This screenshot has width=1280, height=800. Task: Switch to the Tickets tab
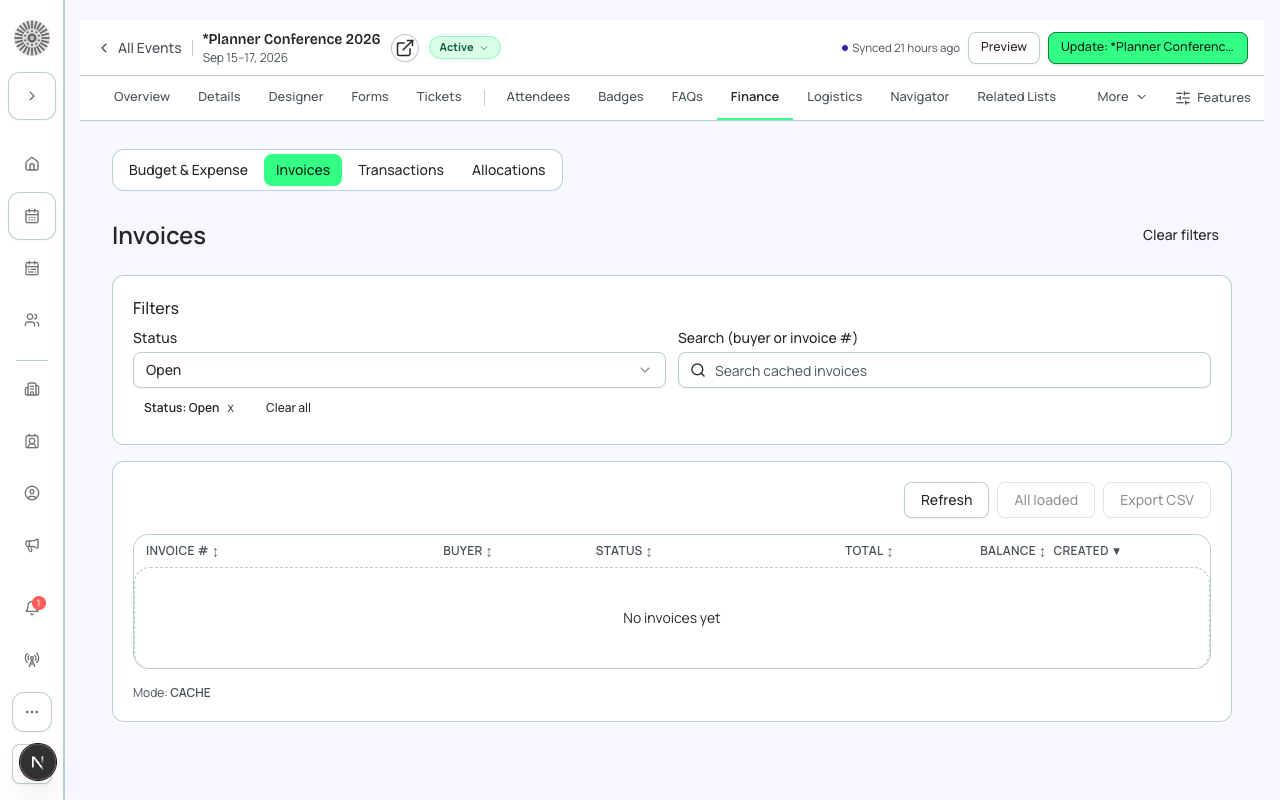click(439, 97)
